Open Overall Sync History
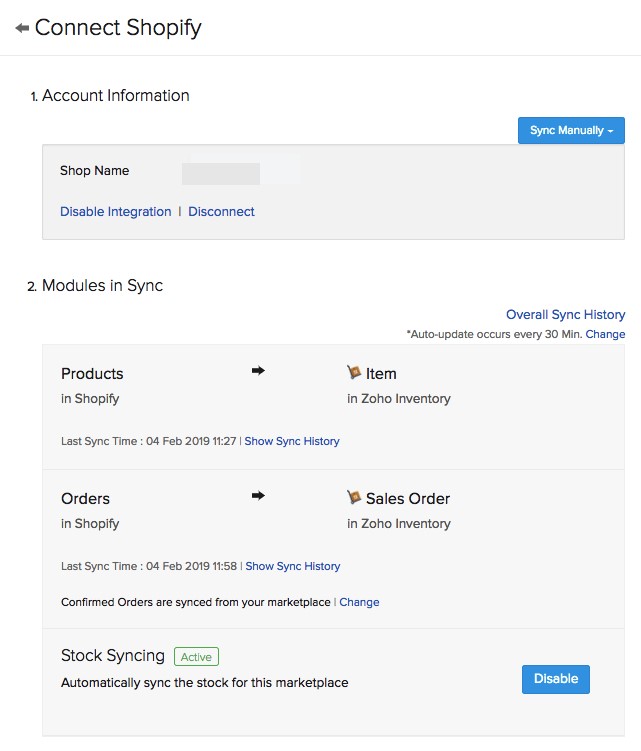 [565, 314]
